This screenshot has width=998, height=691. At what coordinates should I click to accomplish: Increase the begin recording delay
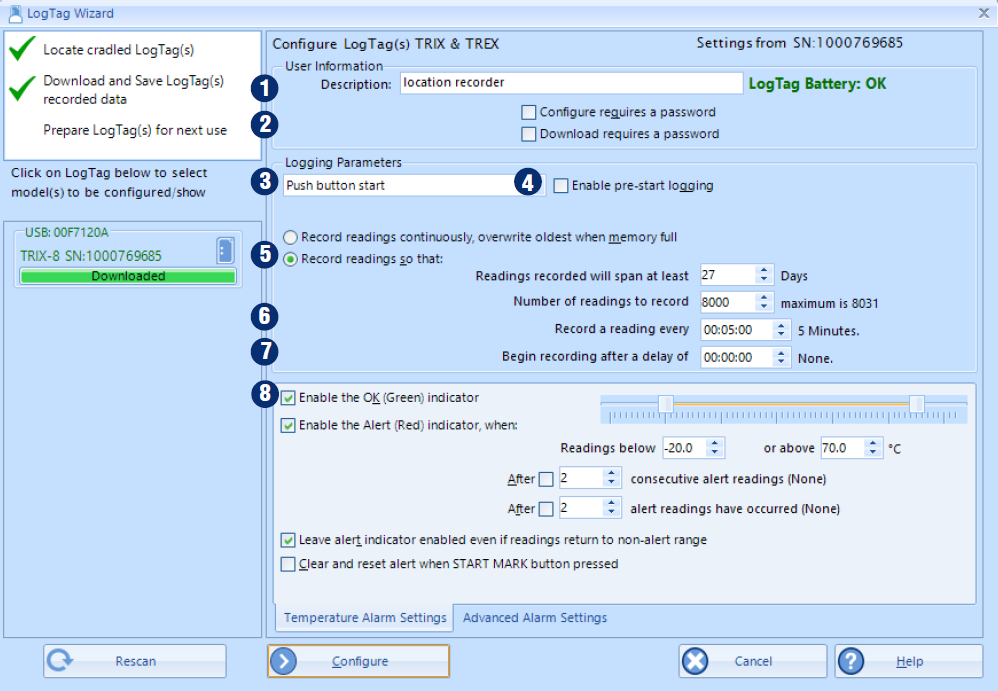[781, 352]
